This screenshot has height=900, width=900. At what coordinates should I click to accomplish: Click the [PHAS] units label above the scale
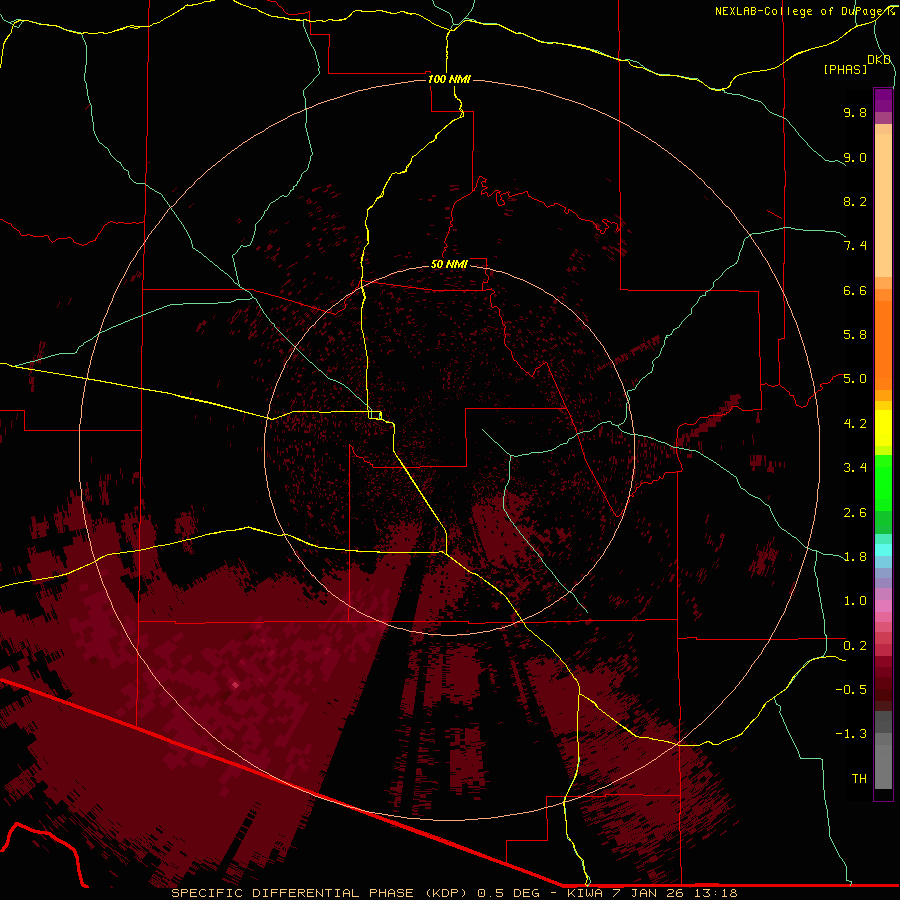coord(845,70)
